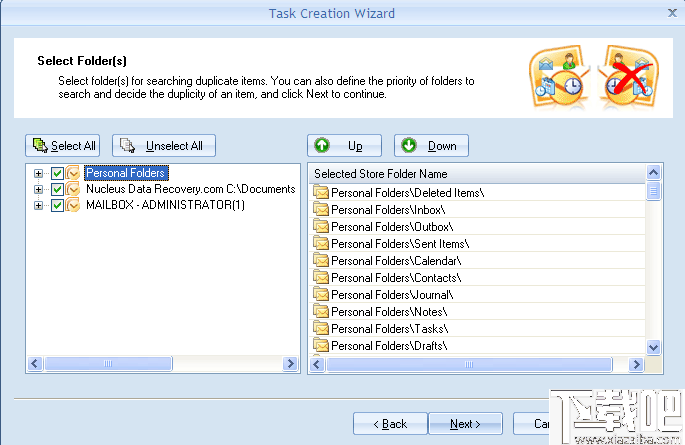This screenshot has height=445, width=685.
Task: Proceed with the Next button
Action: pyautogui.click(x=465, y=424)
